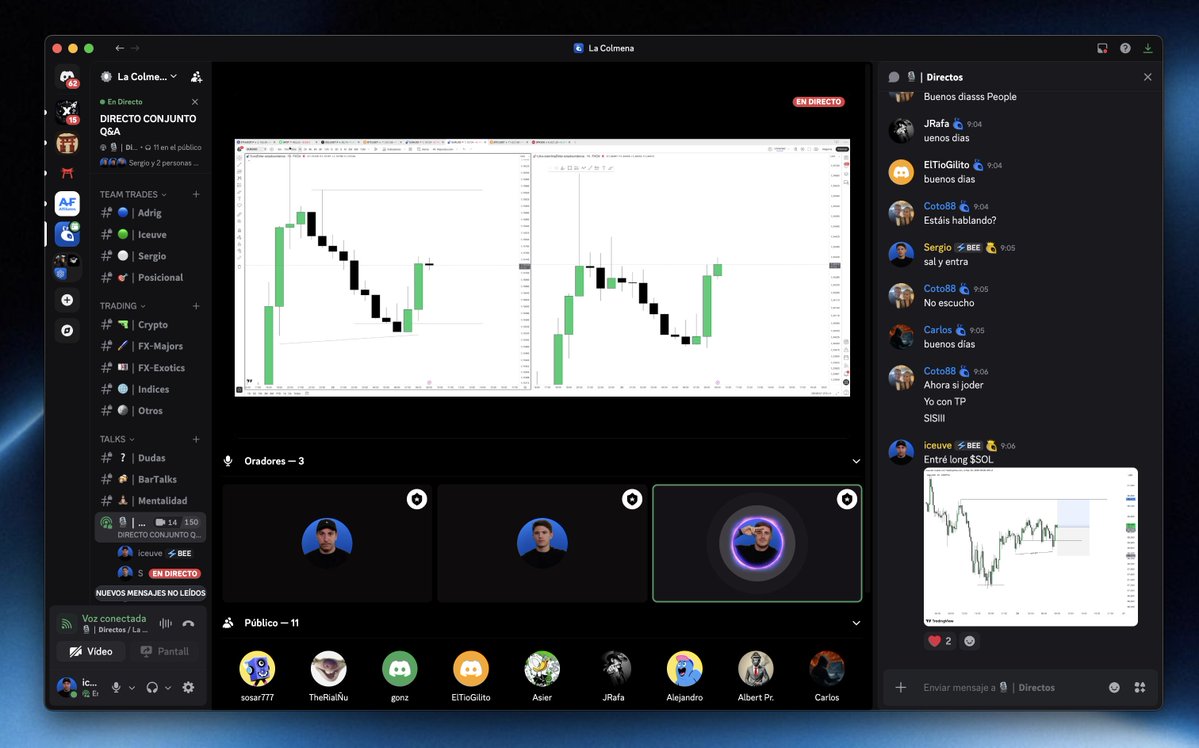
Task: Open the brown torii gate server
Action: point(67,143)
